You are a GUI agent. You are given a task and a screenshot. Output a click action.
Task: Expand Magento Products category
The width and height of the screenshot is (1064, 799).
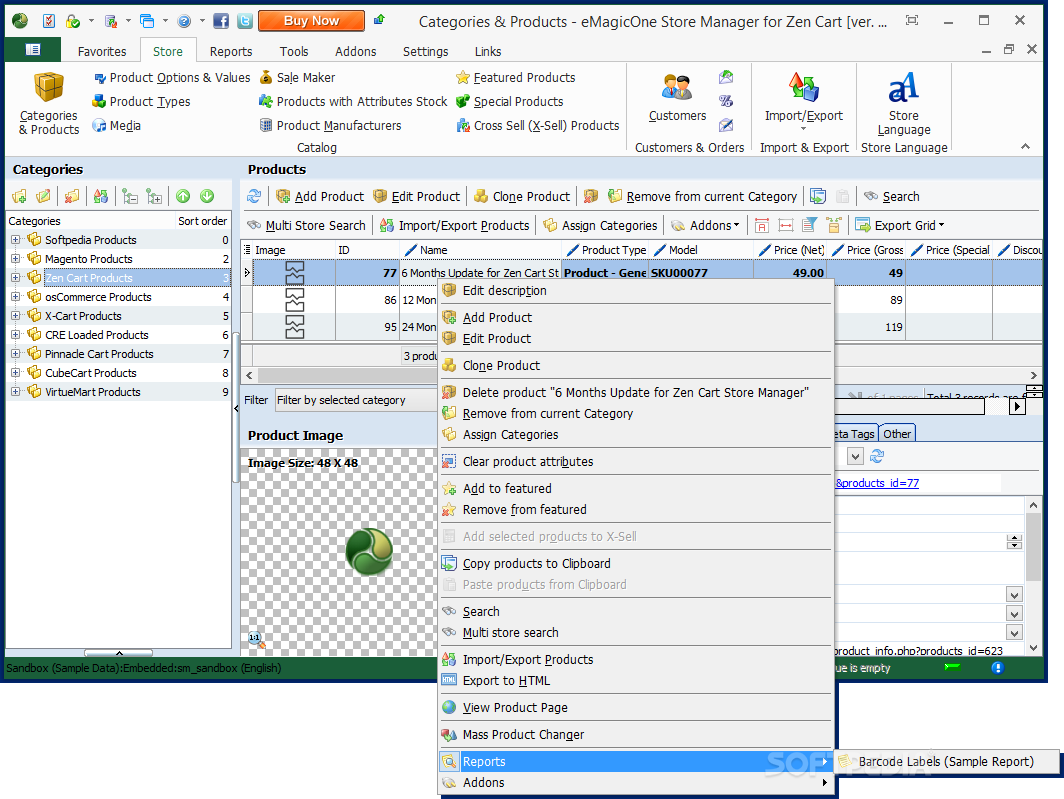(16, 259)
